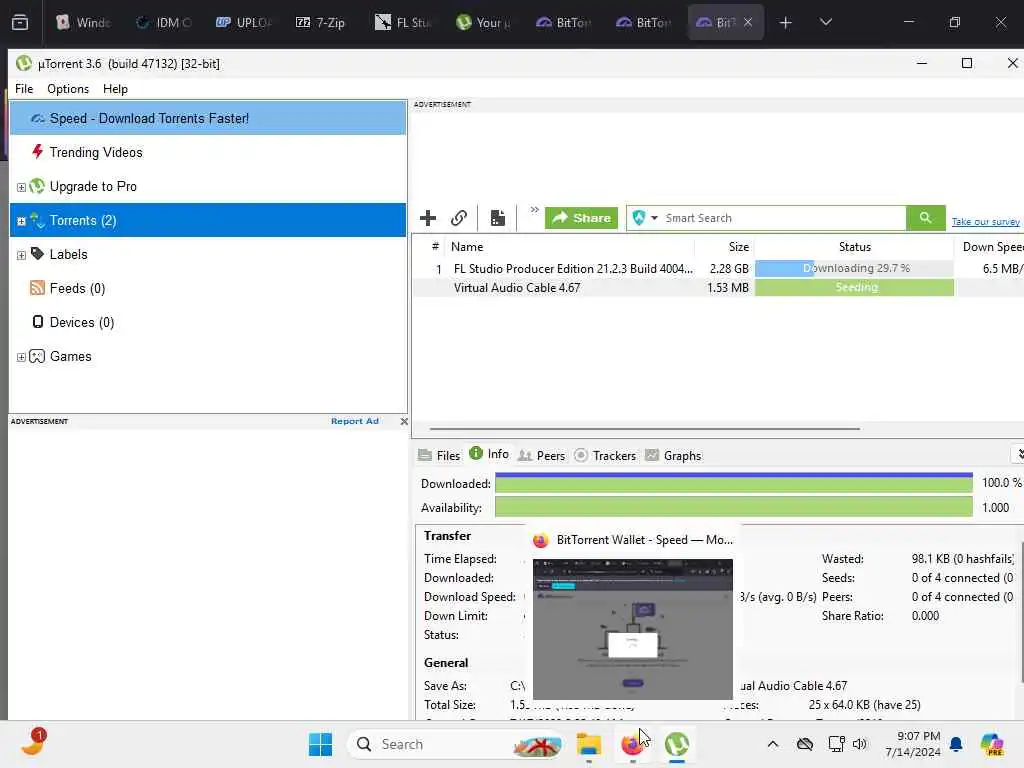Expand the toolbar overflow chevrons
This screenshot has height=768, width=1024.
click(534, 210)
